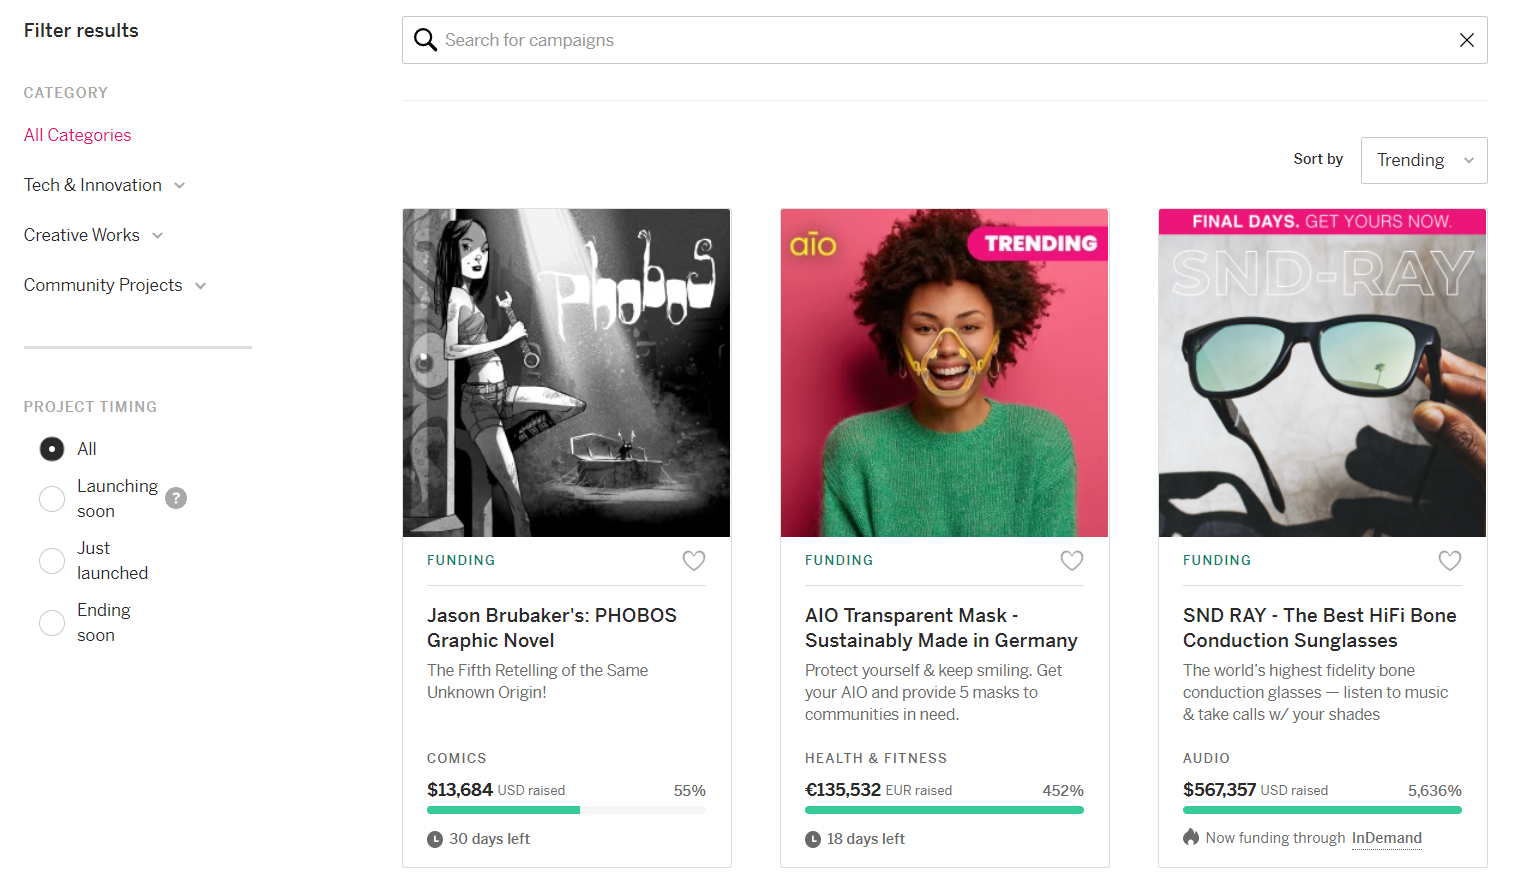Click the Protect yourself & keep smiling description

[933, 692]
